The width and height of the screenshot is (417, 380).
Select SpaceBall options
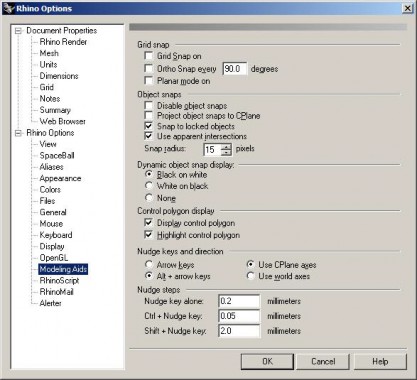[x=57, y=156]
